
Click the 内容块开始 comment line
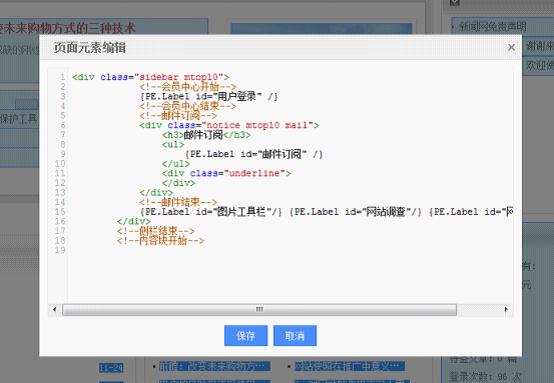pos(160,241)
